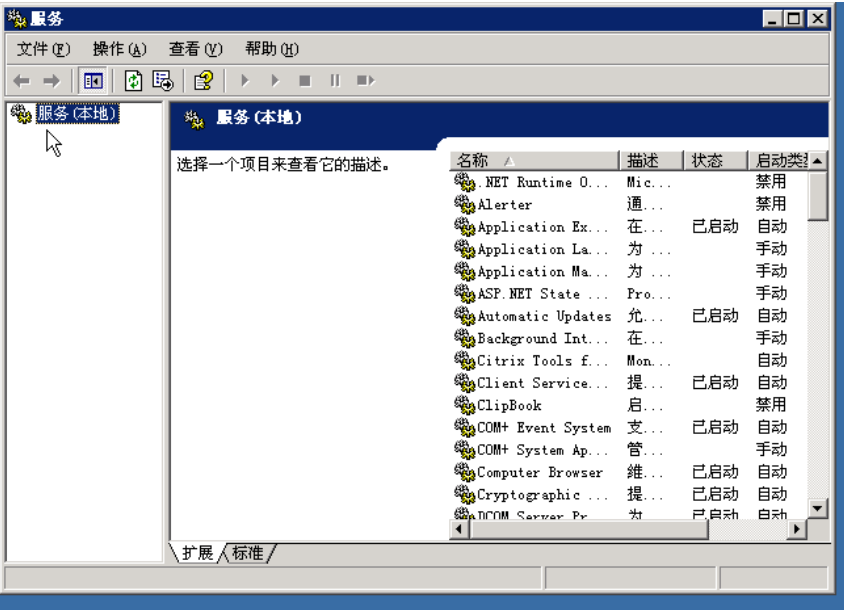
Task: Click the vertical scrollbar up arrow
Action: point(818,160)
